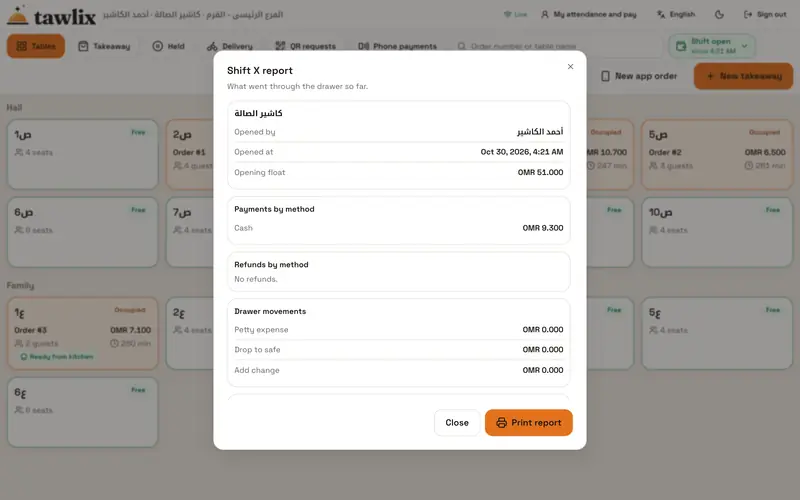Click the Print report button
Image resolution: width=800 pixels, height=500 pixels.
coord(529,422)
